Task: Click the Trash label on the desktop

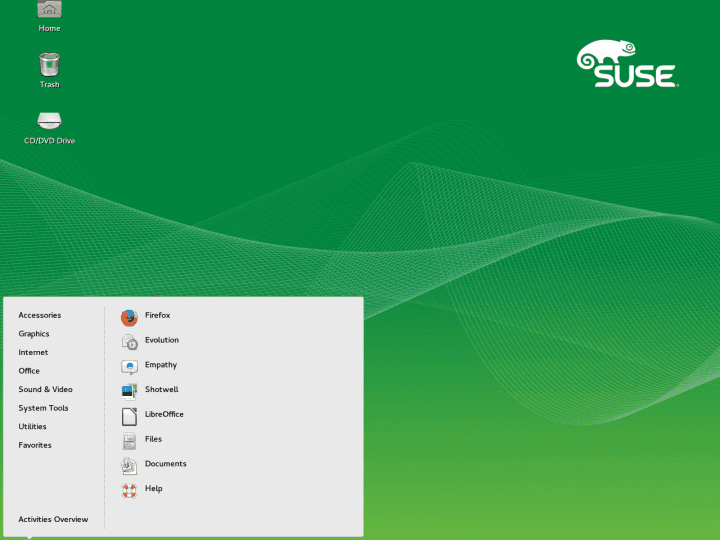Action: click(x=49, y=84)
